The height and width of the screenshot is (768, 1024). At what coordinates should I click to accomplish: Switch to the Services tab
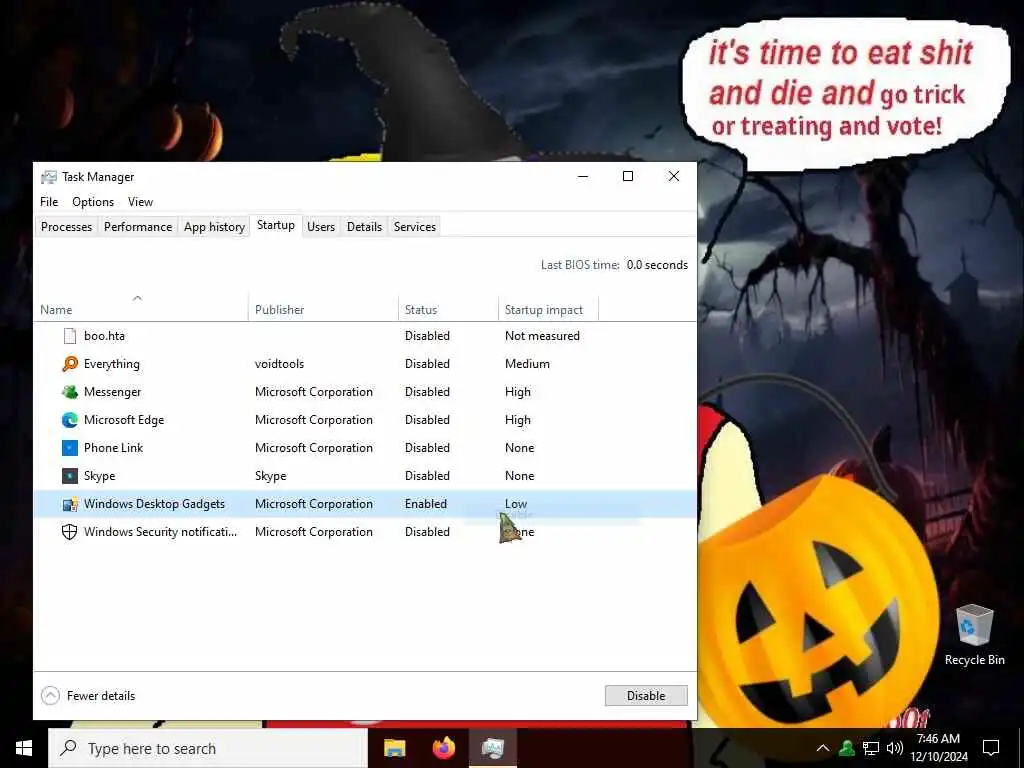coord(415,227)
